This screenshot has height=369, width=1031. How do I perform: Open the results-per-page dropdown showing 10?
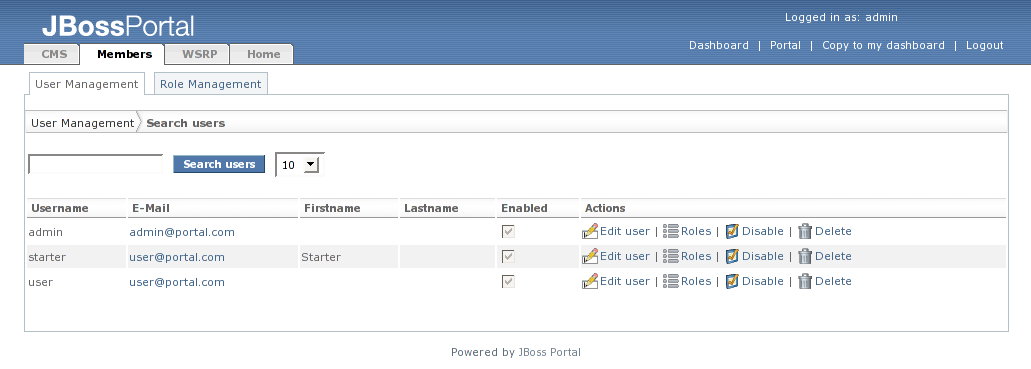click(x=300, y=165)
